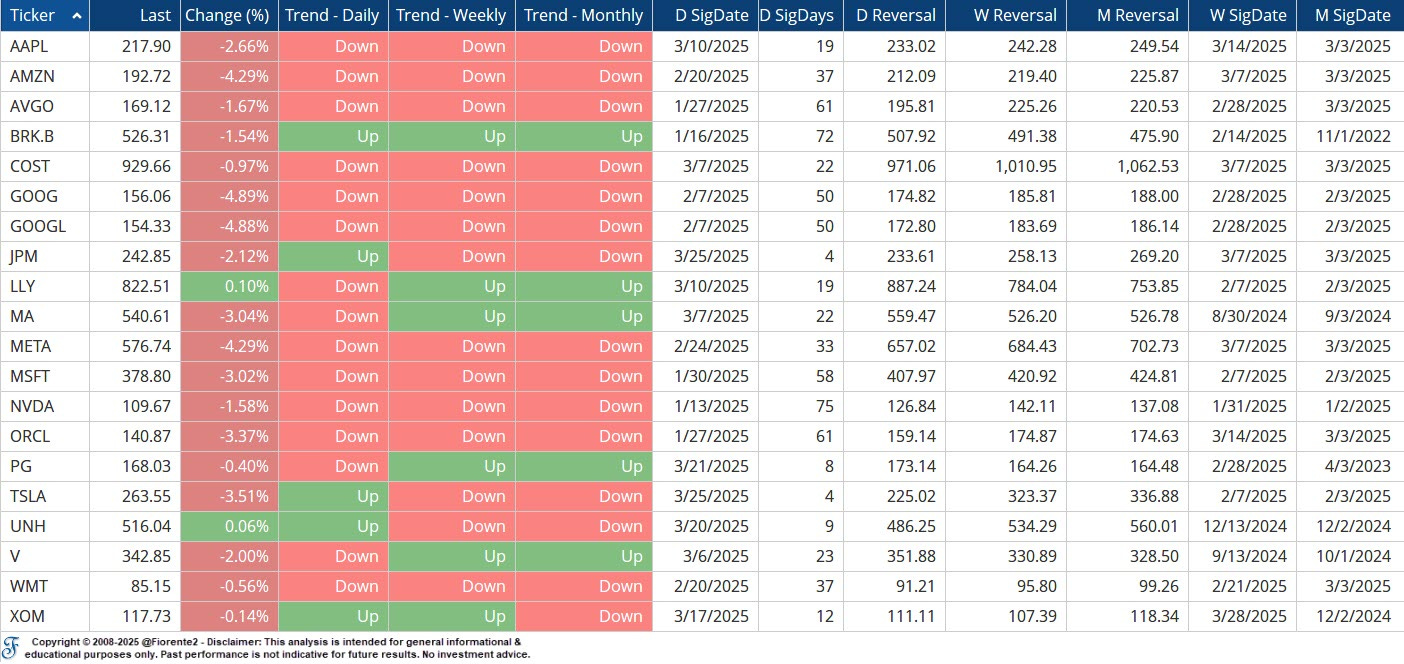Screen dimensions: 1404x664
Task: Click the Trend - Weekly column header
Action: click(452, 16)
